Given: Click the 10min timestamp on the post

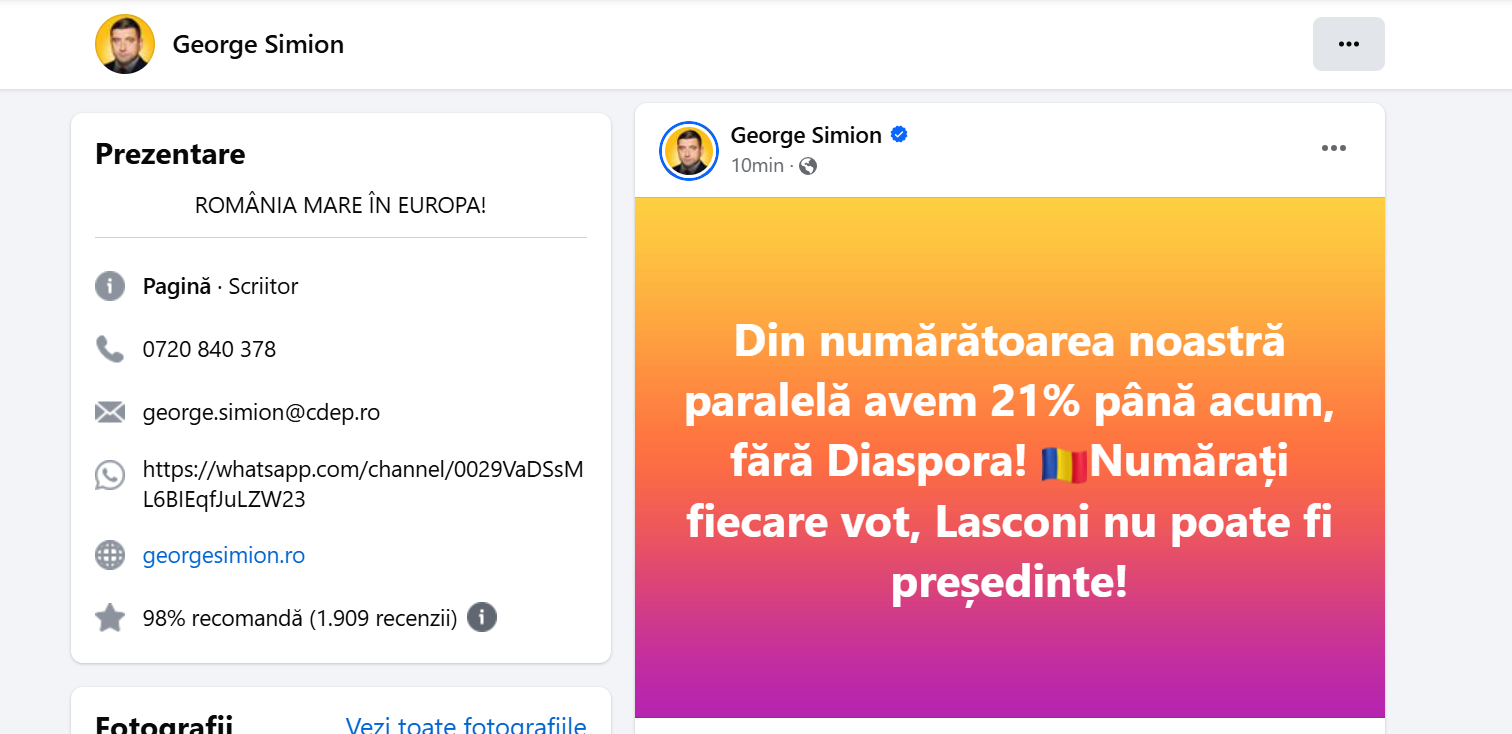Looking at the screenshot, I should coord(756,166).
